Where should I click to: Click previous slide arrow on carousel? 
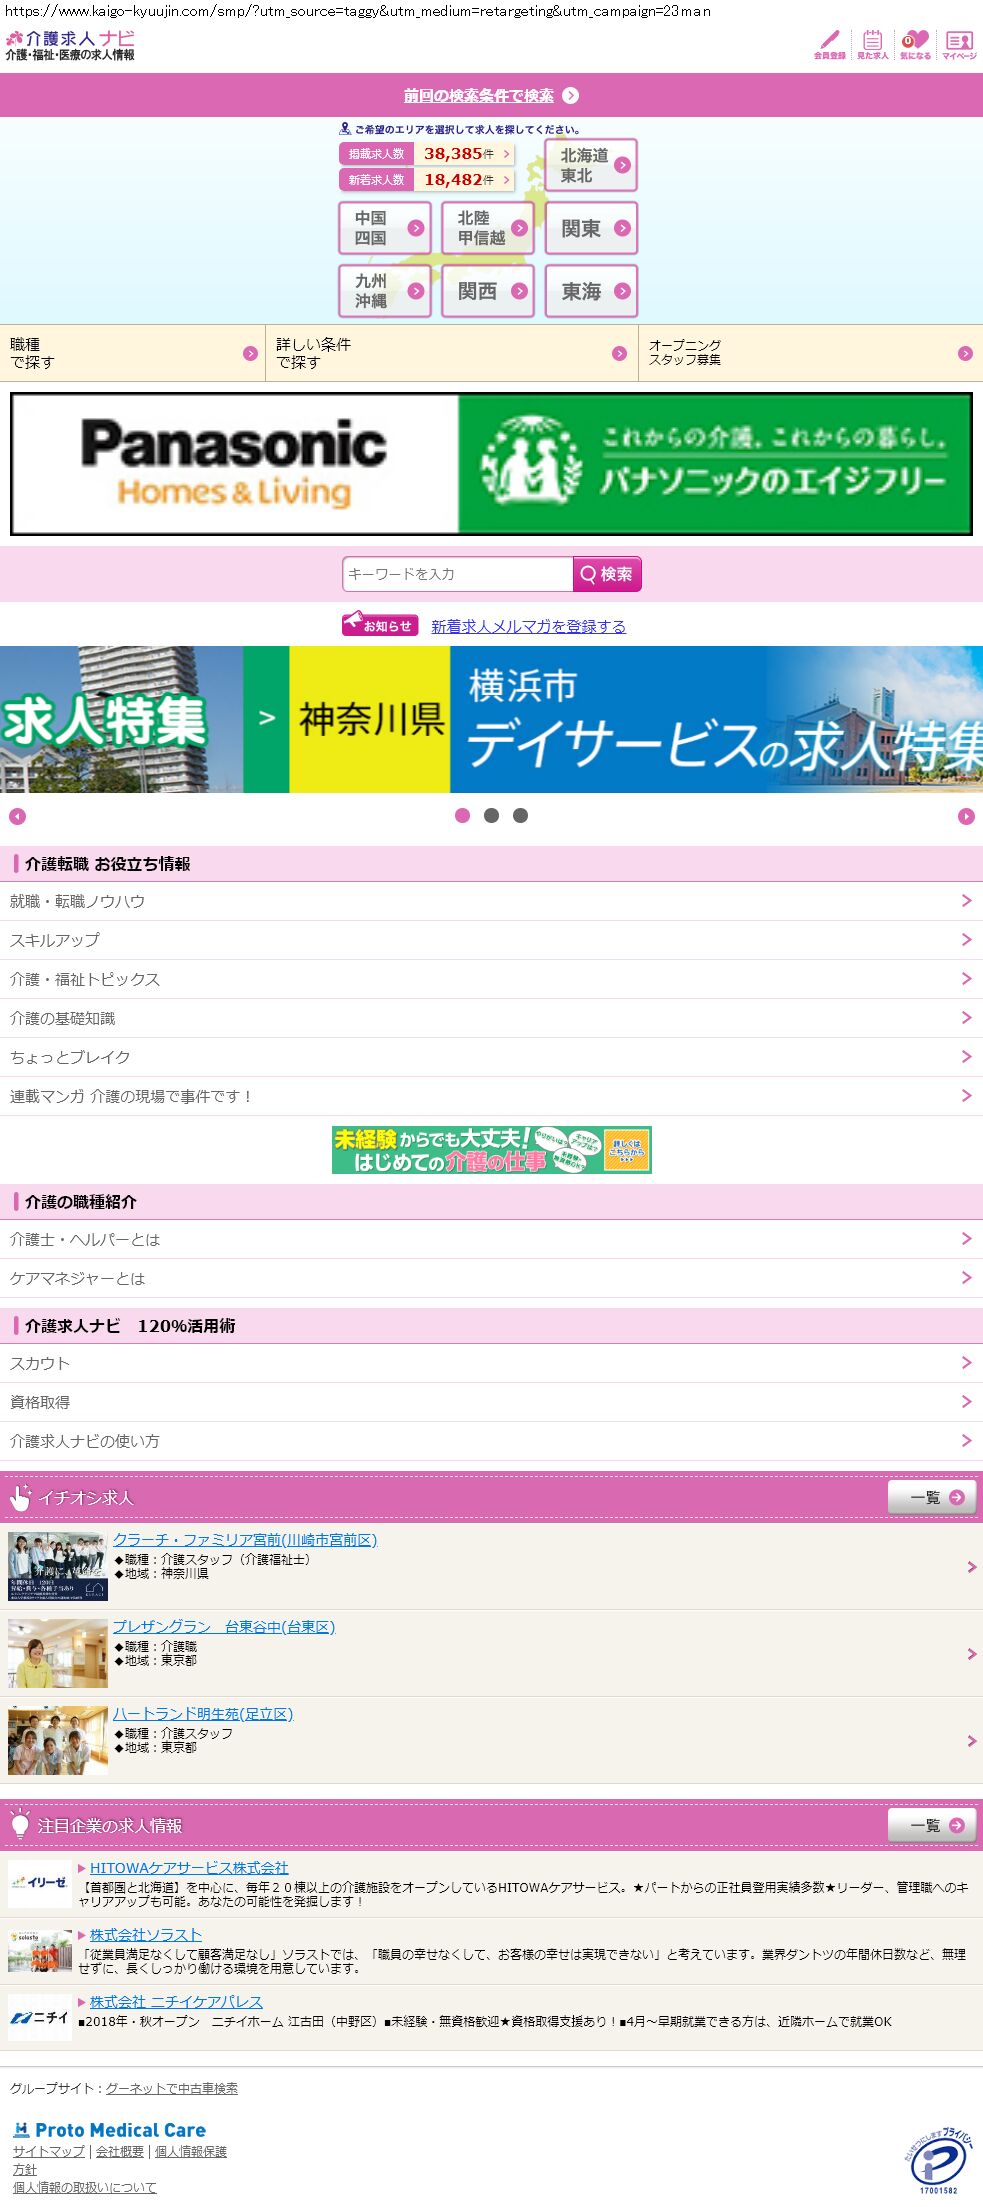(17, 817)
